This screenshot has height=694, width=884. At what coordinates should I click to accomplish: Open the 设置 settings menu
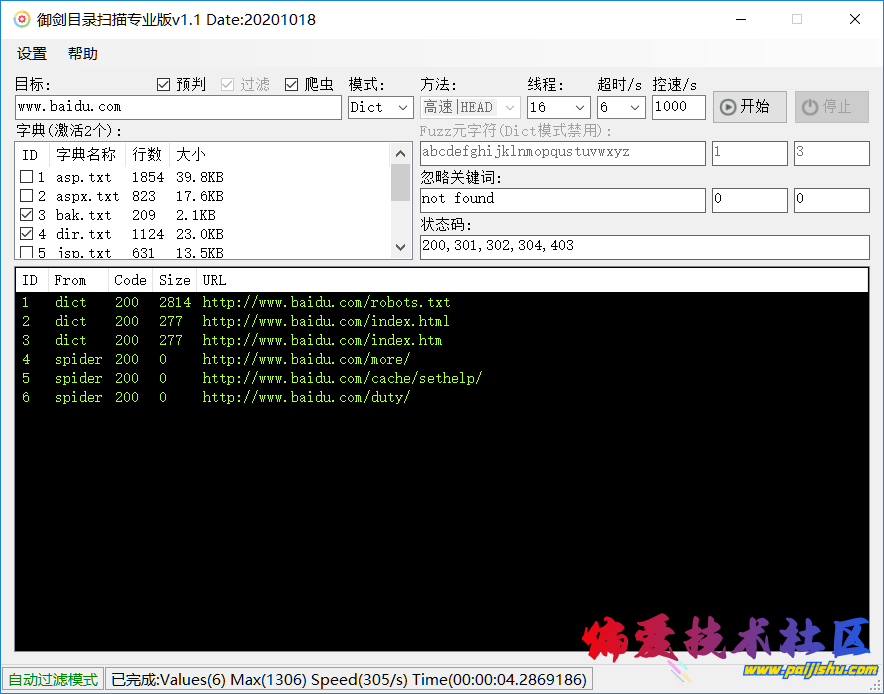click(x=32, y=54)
